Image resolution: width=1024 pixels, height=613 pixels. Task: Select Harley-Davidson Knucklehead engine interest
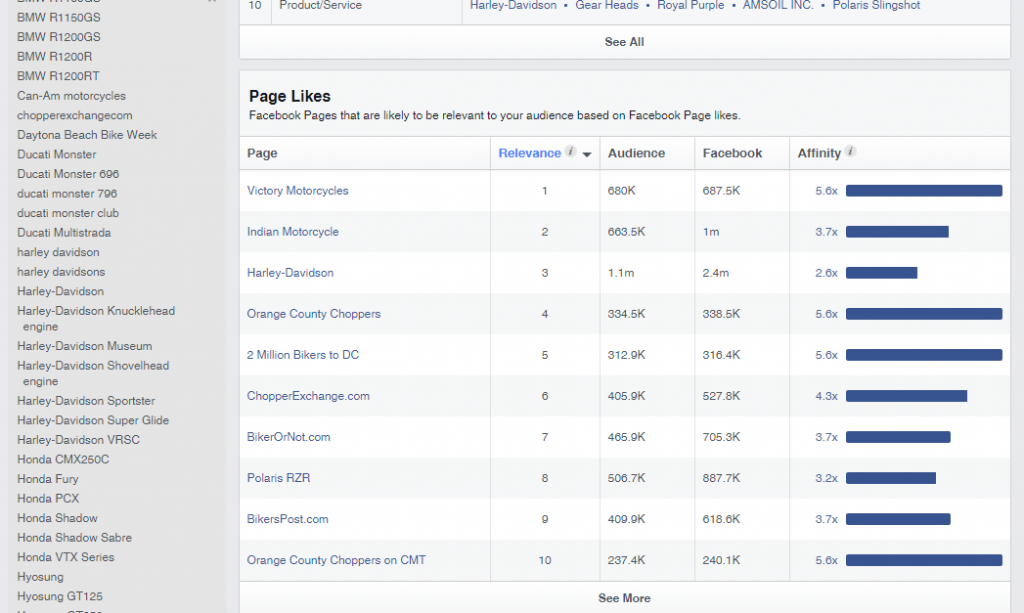[x=96, y=319]
